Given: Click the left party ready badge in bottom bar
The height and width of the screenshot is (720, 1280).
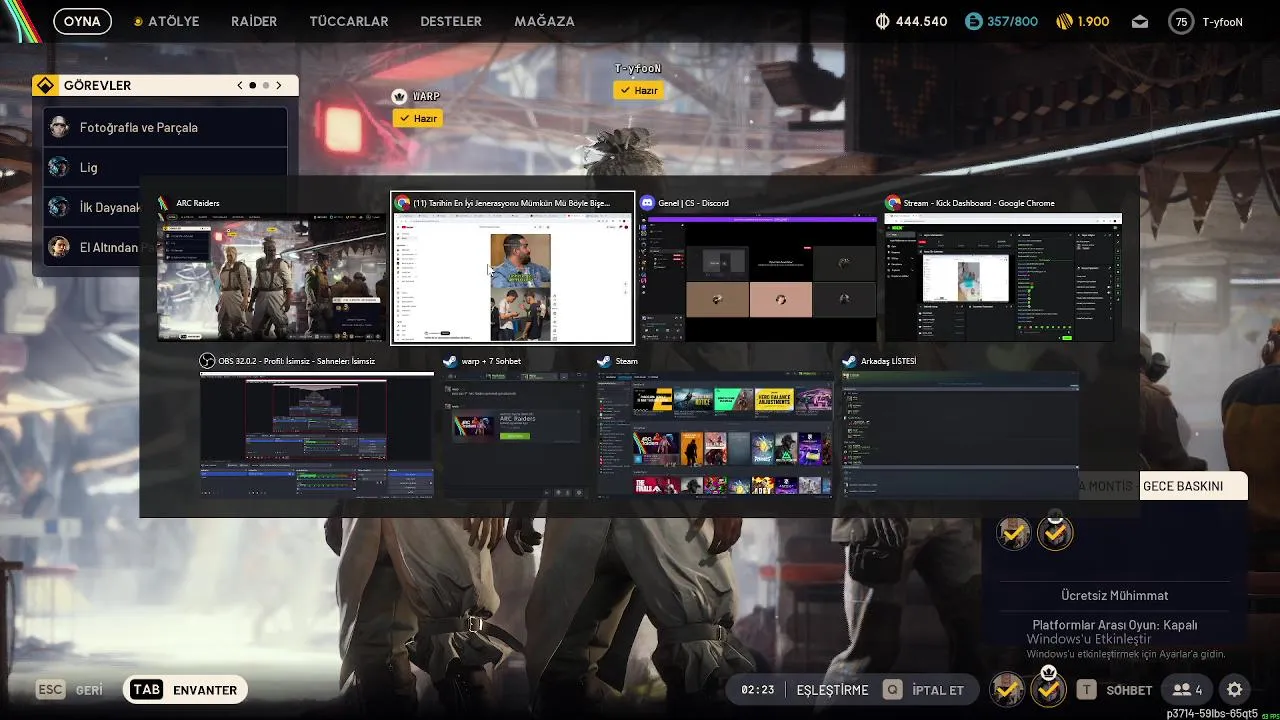Looking at the screenshot, I should coord(1008,689).
